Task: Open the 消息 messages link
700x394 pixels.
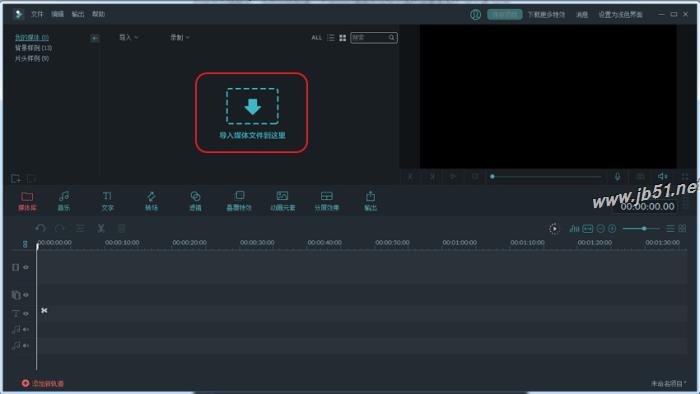Action: click(582, 15)
